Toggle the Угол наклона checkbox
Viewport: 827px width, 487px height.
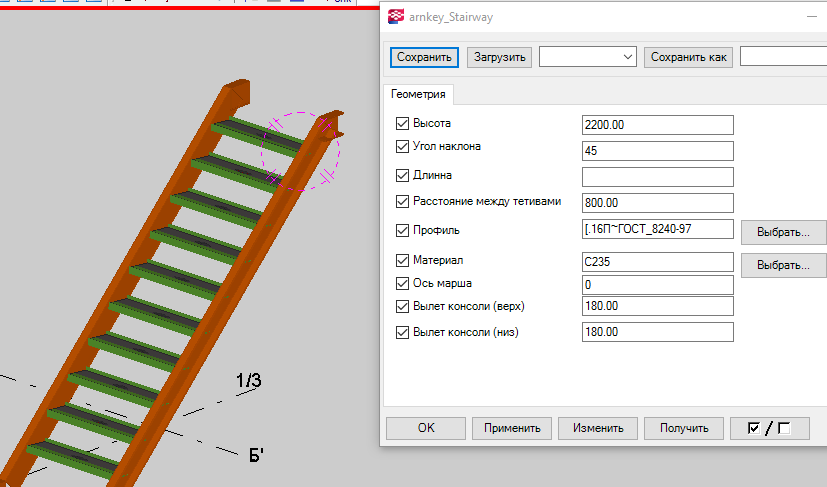click(403, 147)
